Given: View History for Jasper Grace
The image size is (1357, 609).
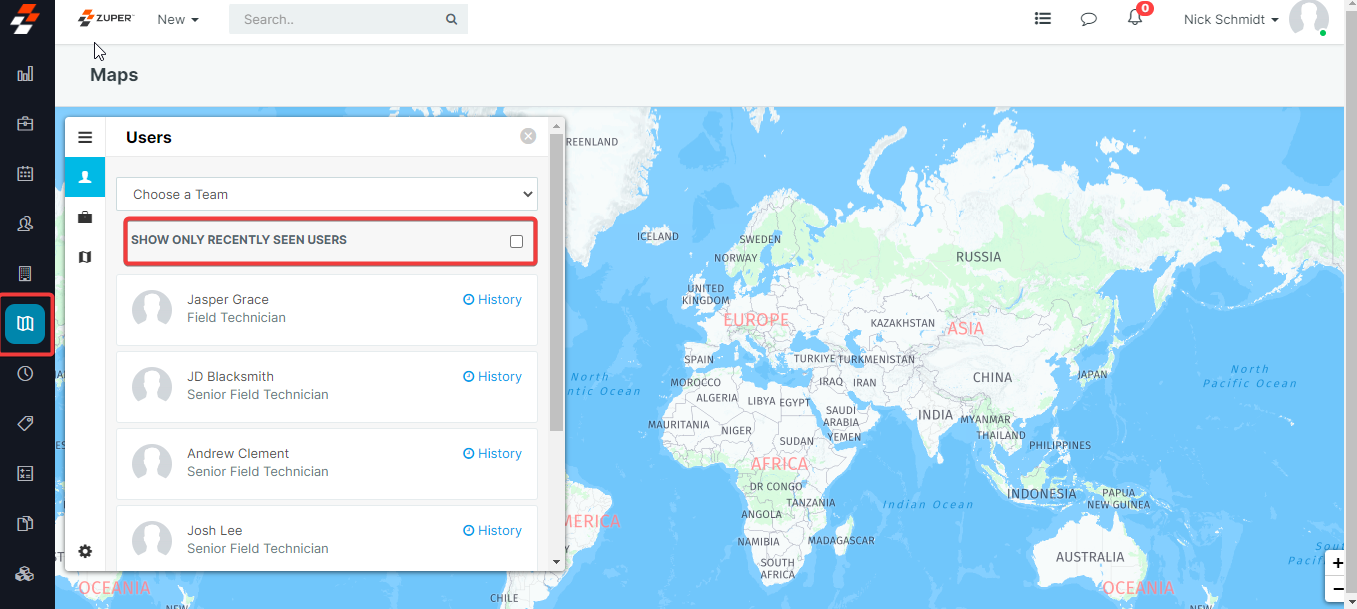Looking at the screenshot, I should 493,299.
